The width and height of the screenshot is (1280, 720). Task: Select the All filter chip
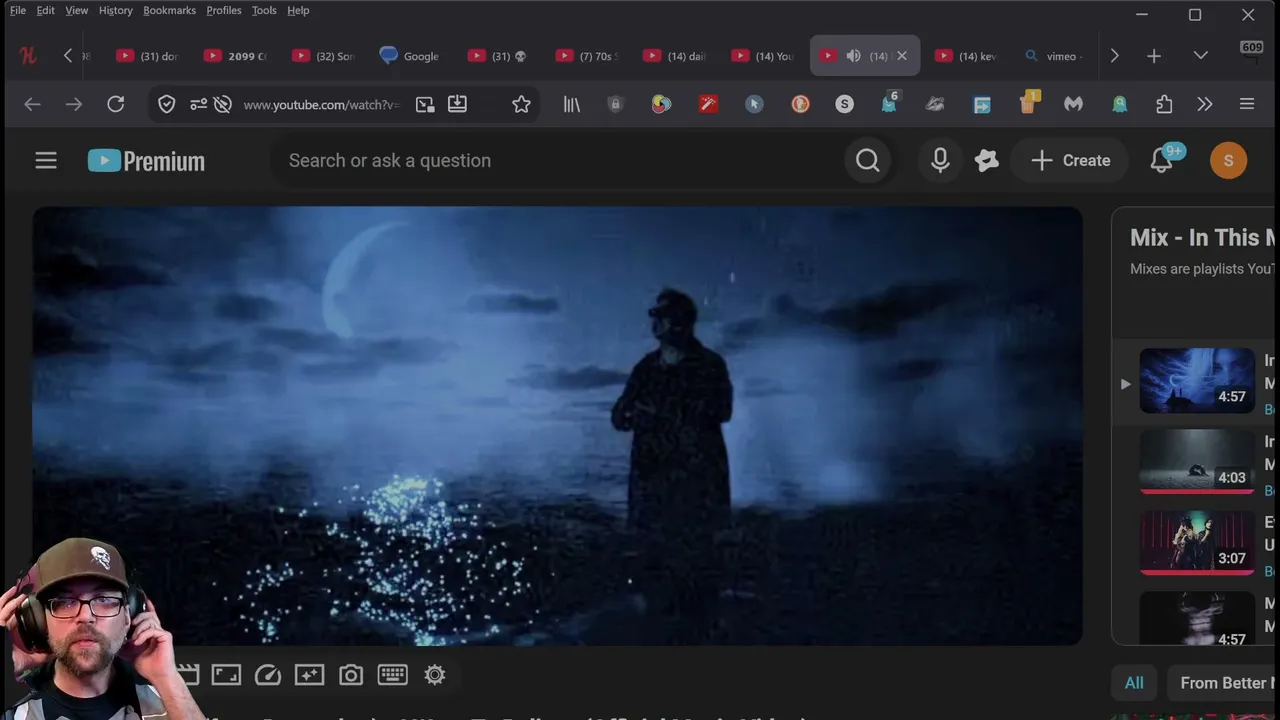tap(1134, 683)
